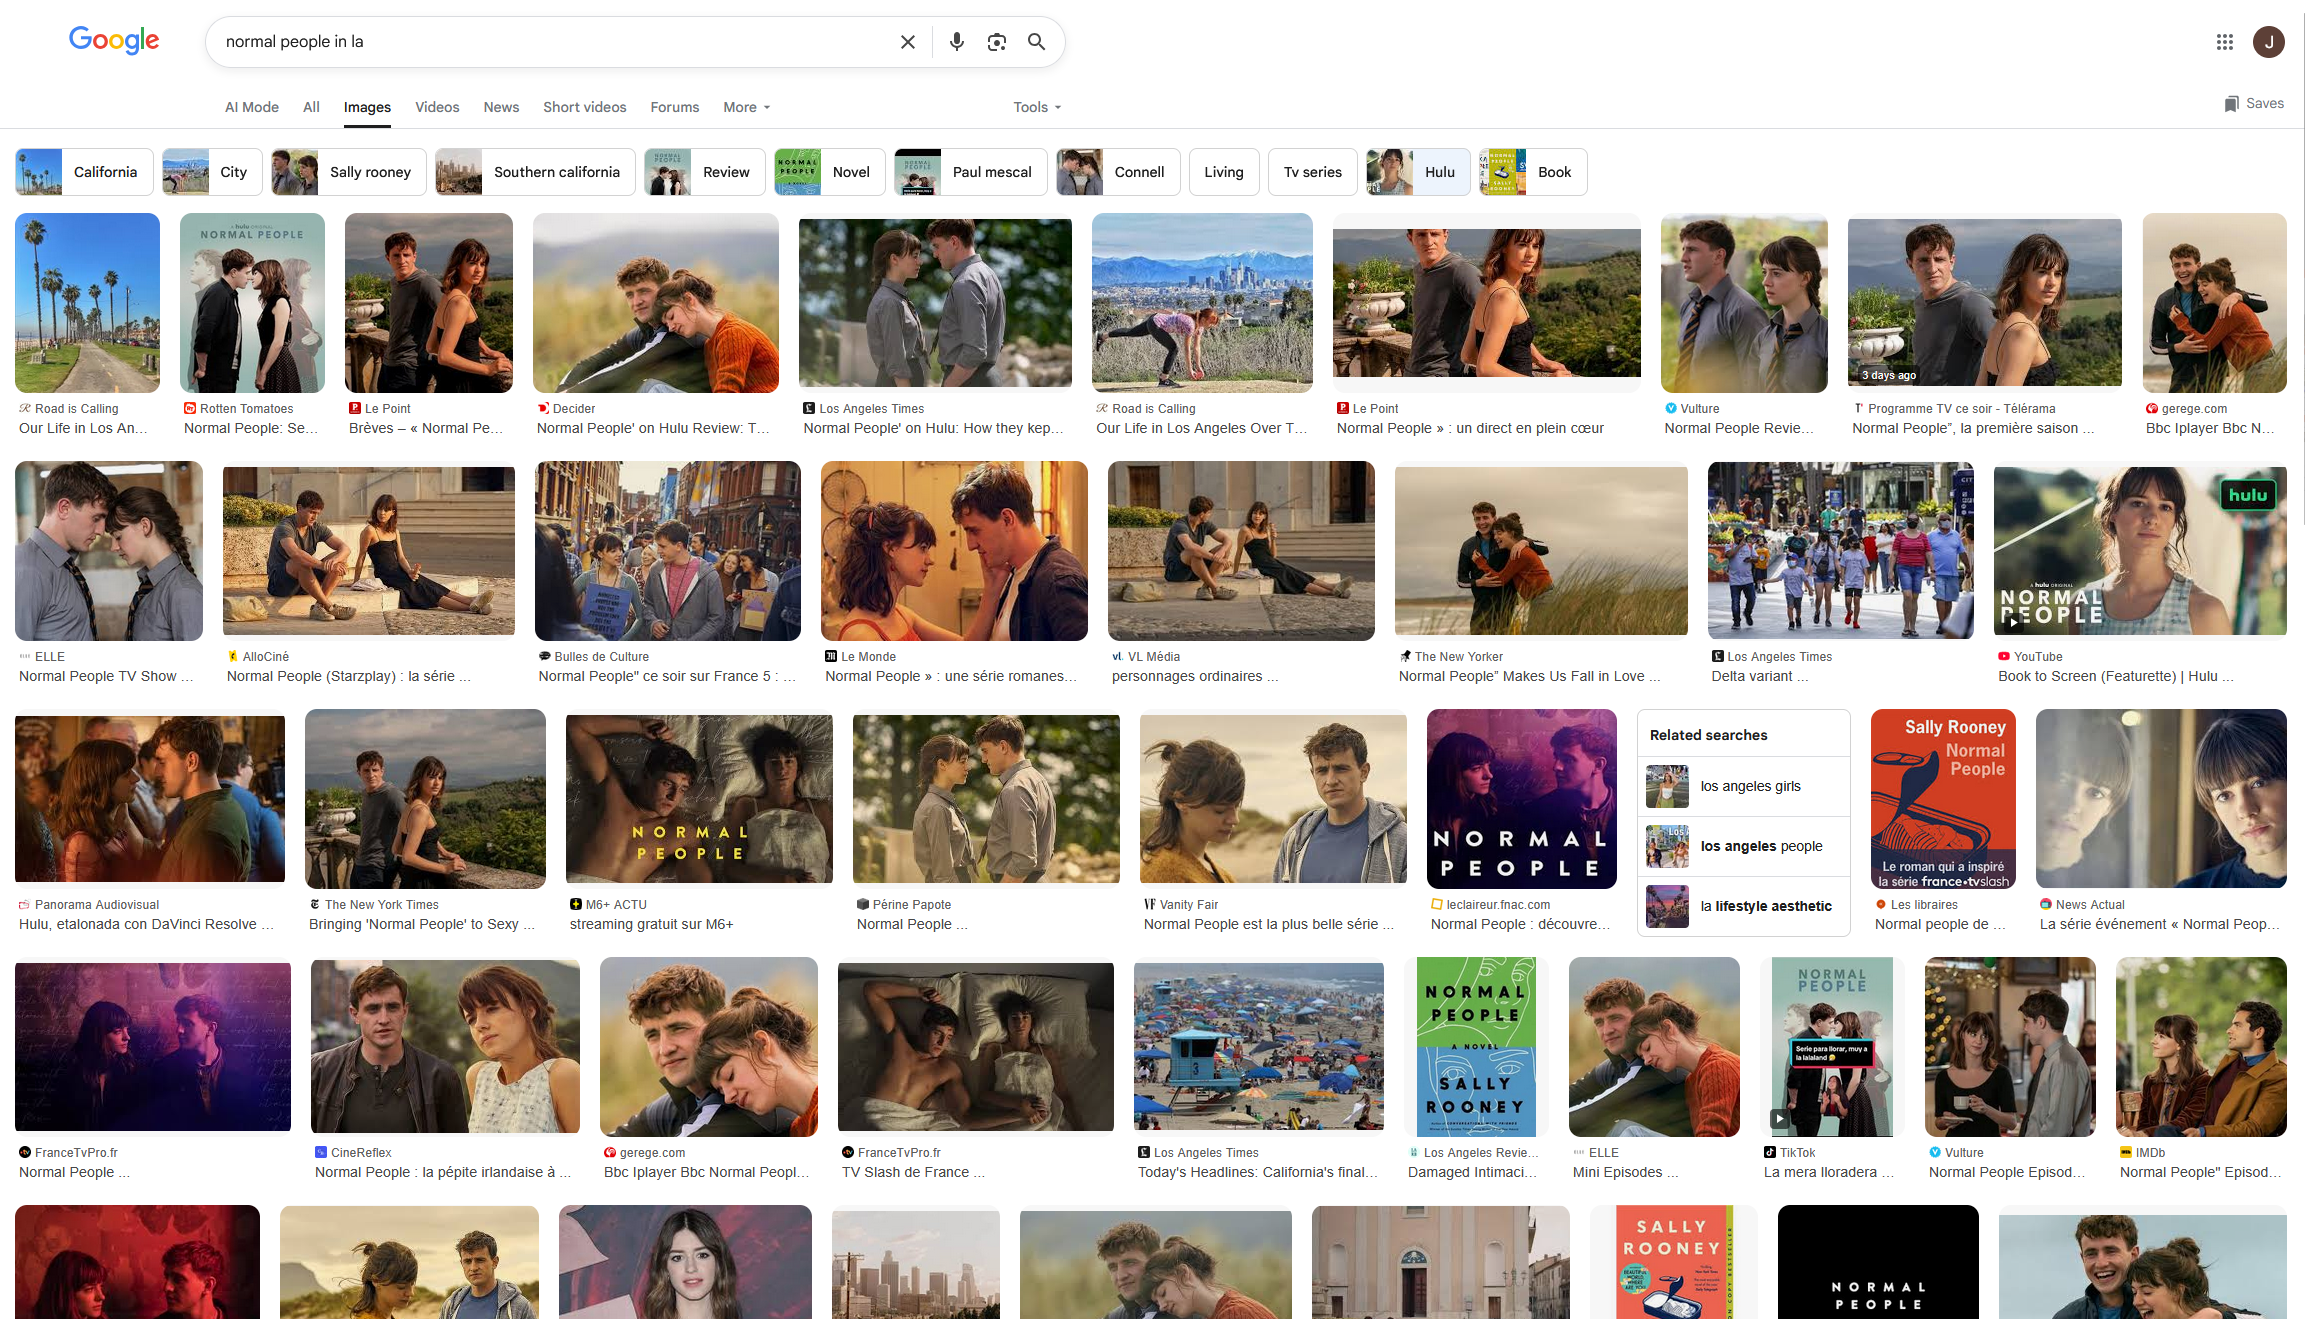2305x1319 pixels.
Task: Expand the More menu
Action: coord(746,107)
